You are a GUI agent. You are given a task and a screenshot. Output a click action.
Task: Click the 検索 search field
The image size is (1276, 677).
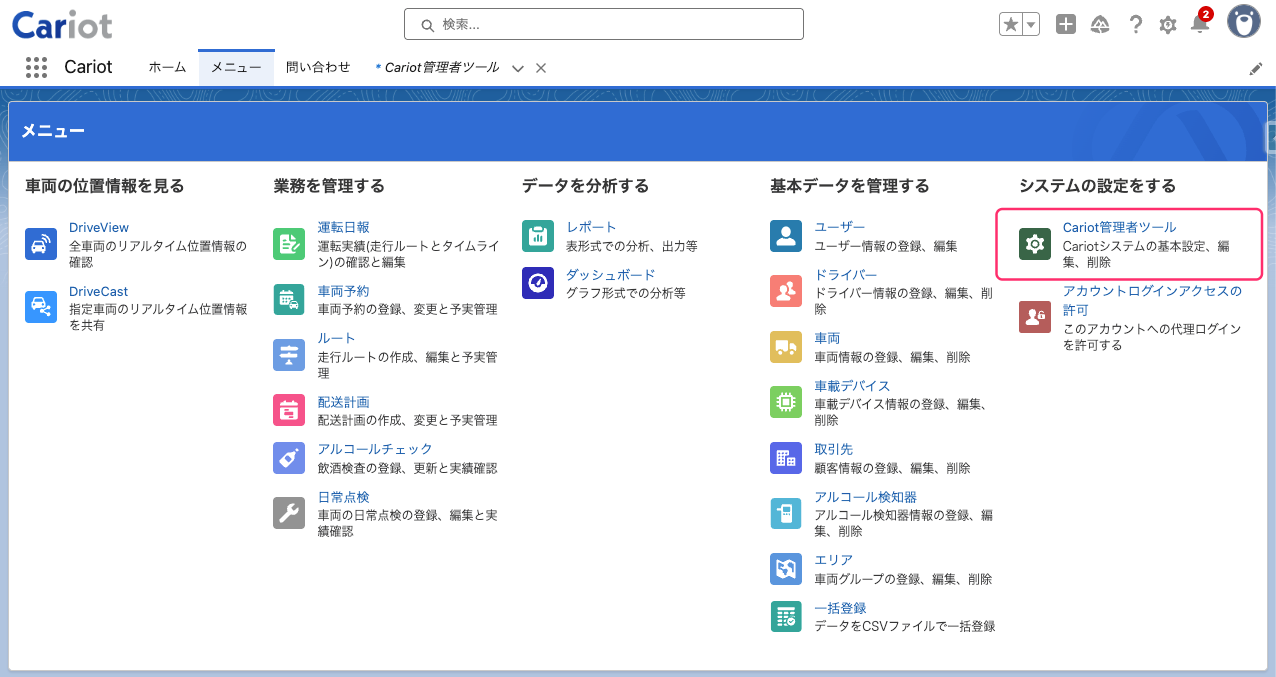point(604,24)
